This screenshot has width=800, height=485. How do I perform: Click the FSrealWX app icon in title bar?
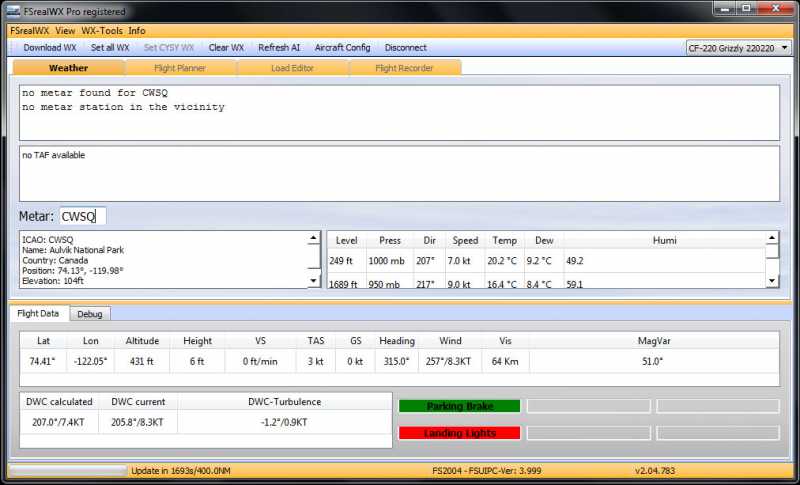point(14,11)
